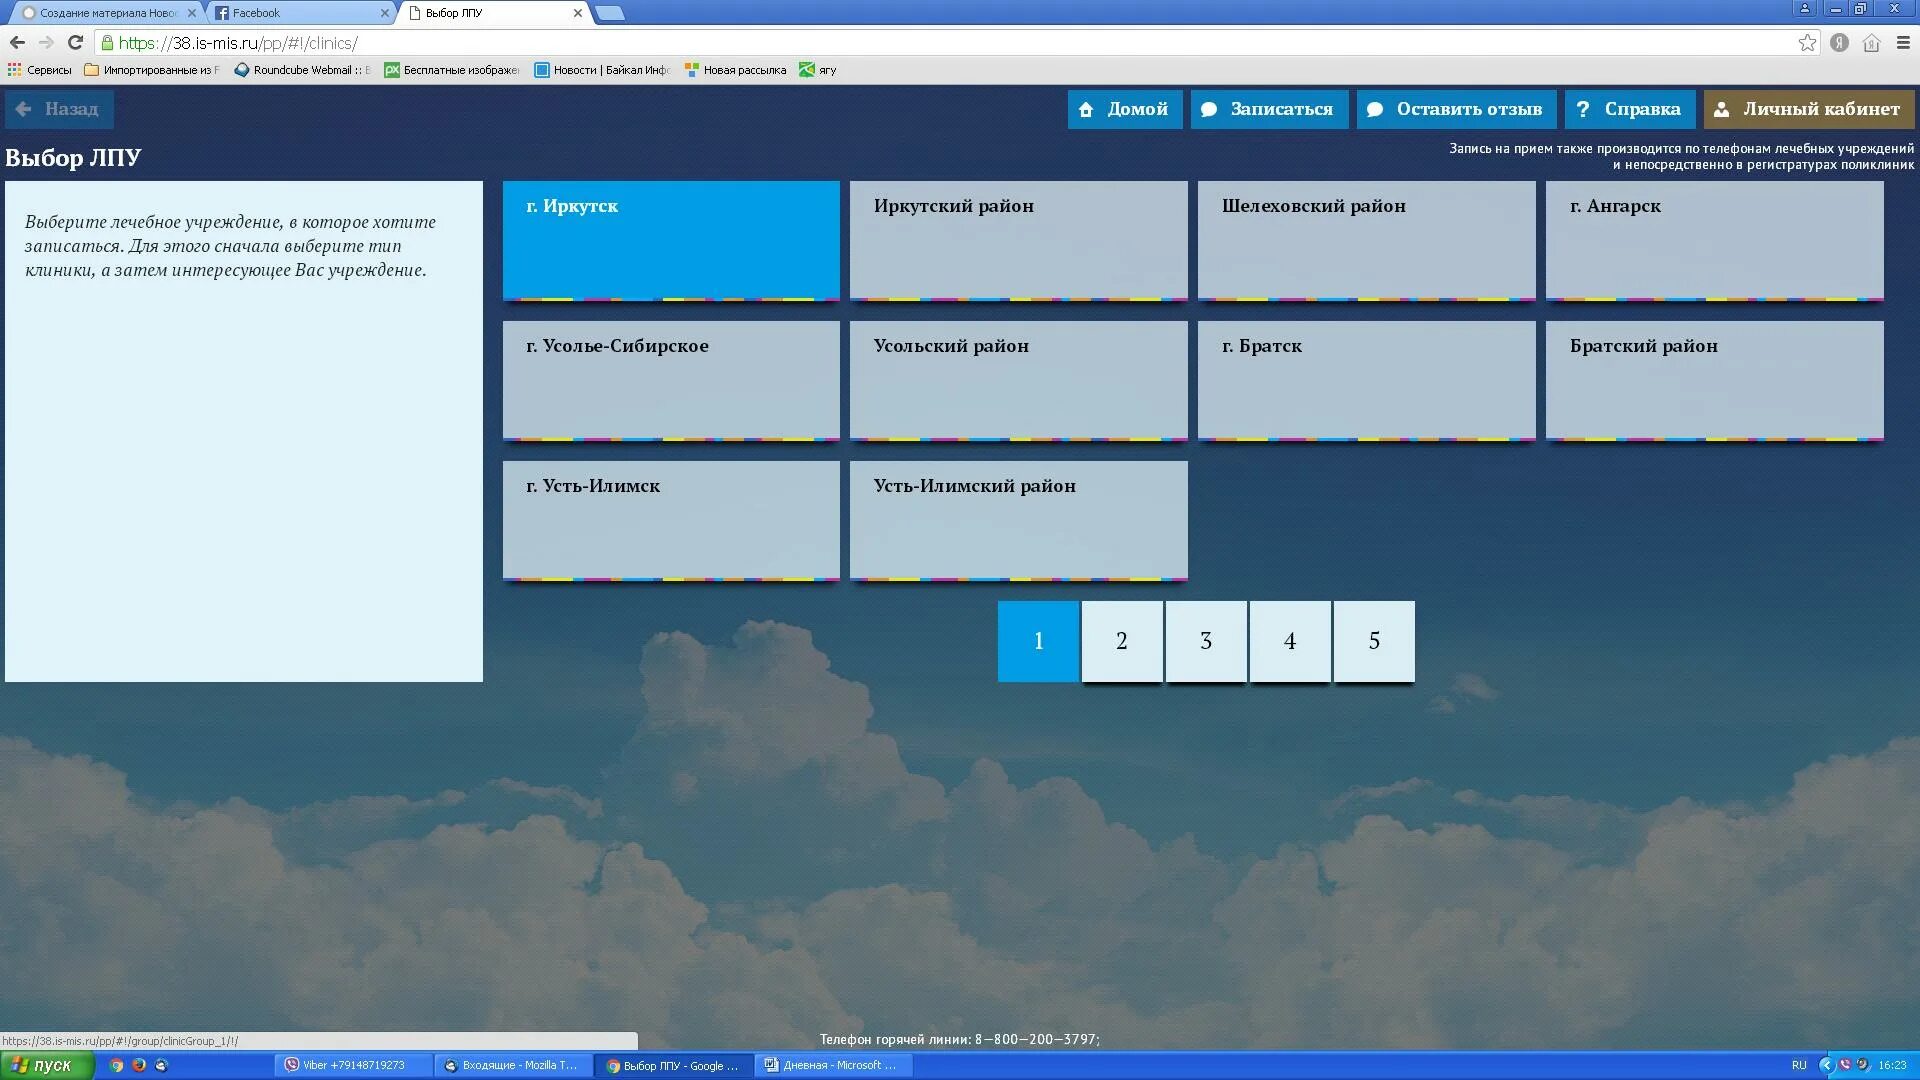This screenshot has height=1080, width=1920.
Task: Select the Шелеховский район tile
Action: 1366,240
